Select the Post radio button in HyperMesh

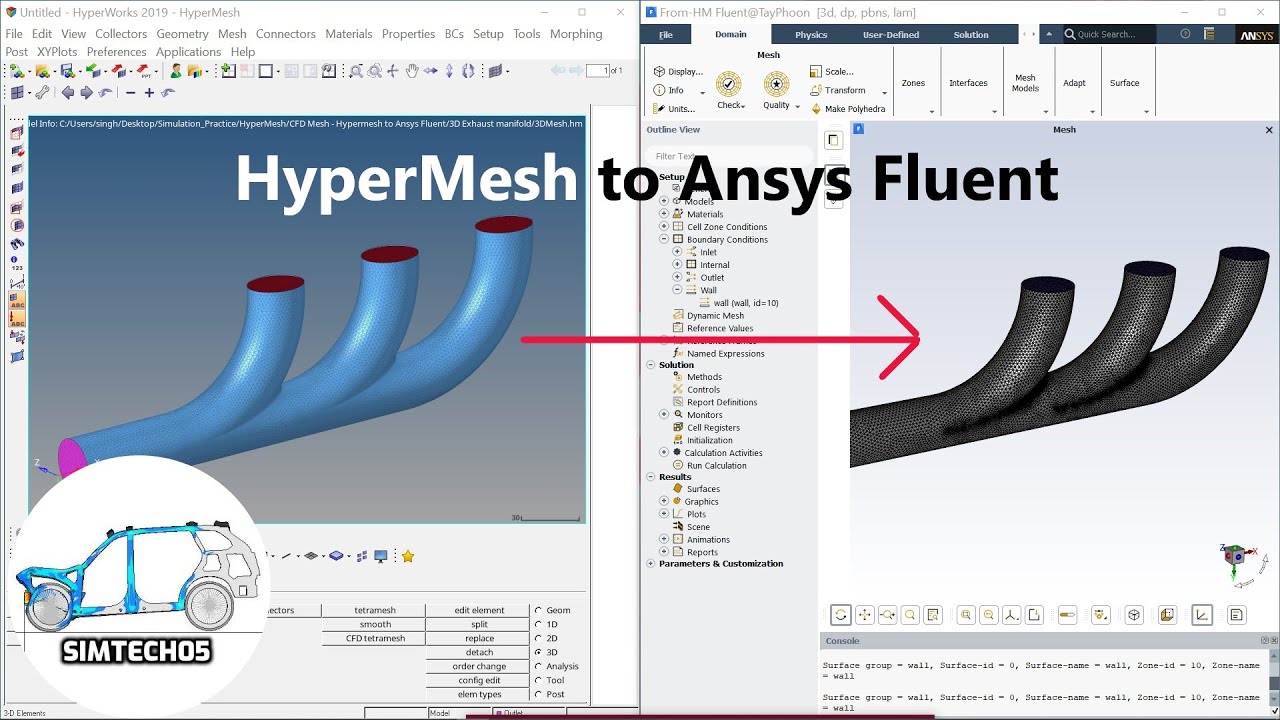tap(538, 694)
